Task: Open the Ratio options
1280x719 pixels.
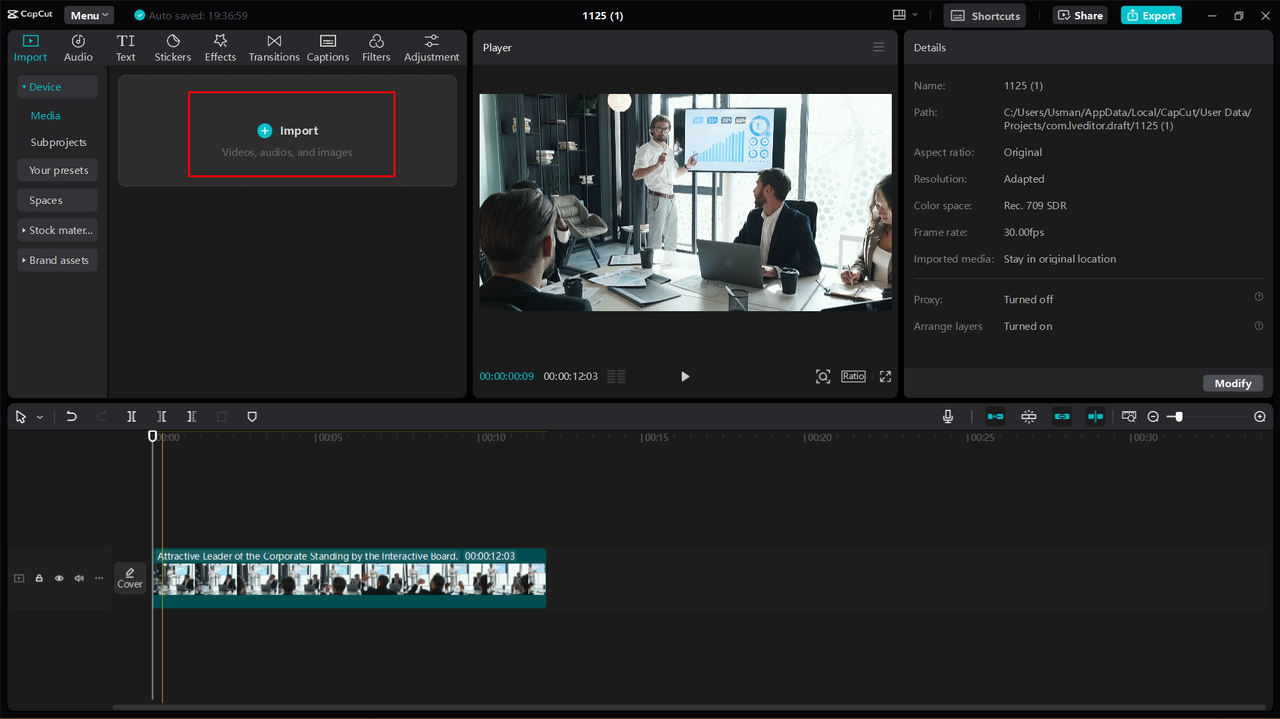Action: (x=853, y=376)
